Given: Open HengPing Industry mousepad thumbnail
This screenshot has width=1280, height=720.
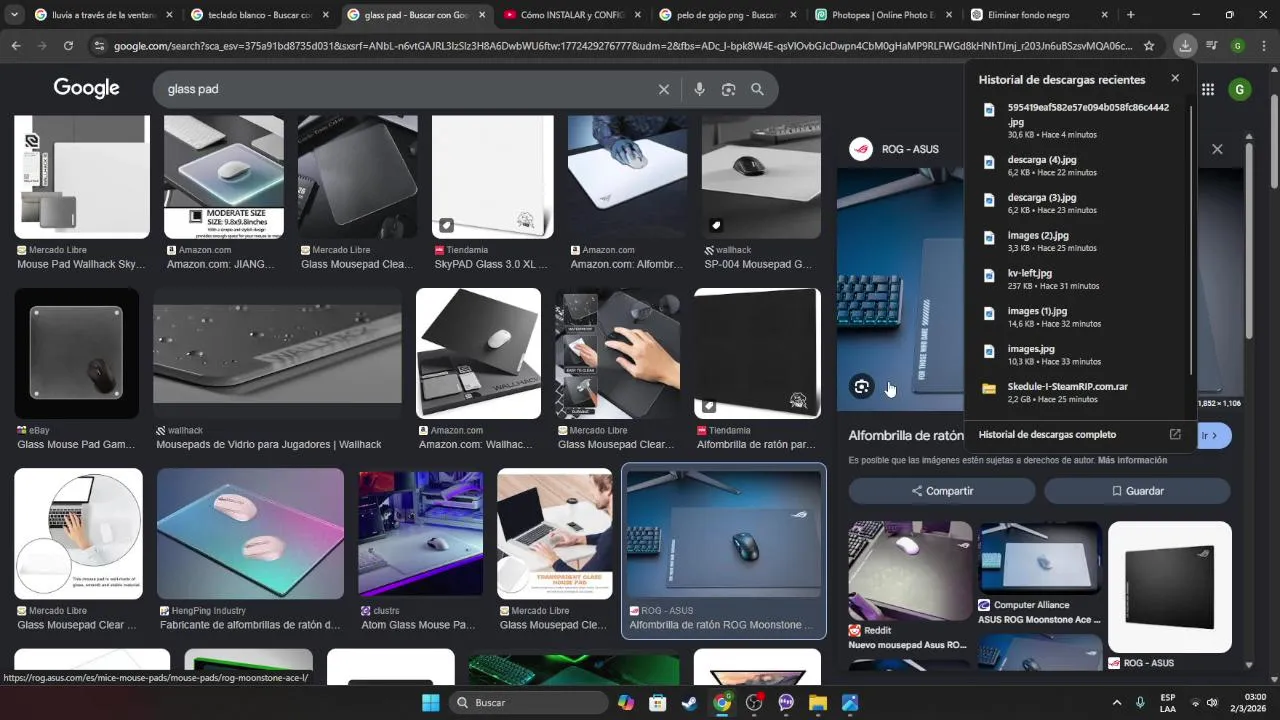Looking at the screenshot, I should pos(250,534).
